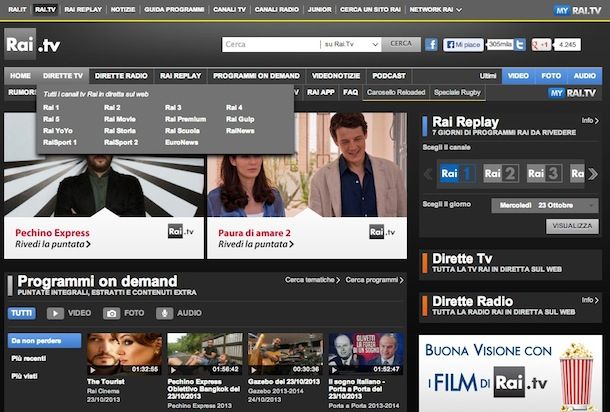Open NOTIZIE in top bar

[x=123, y=10]
